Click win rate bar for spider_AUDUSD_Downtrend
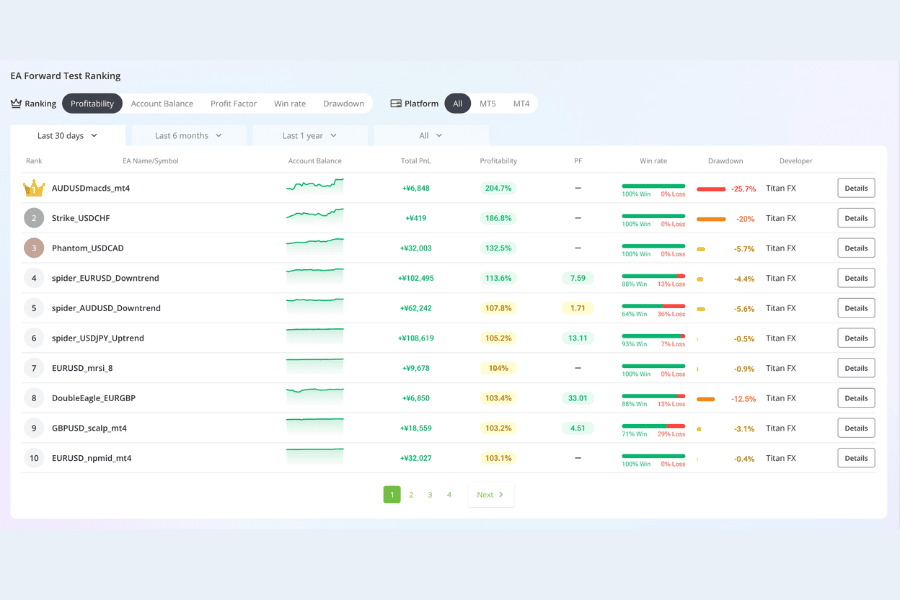 click(x=653, y=306)
